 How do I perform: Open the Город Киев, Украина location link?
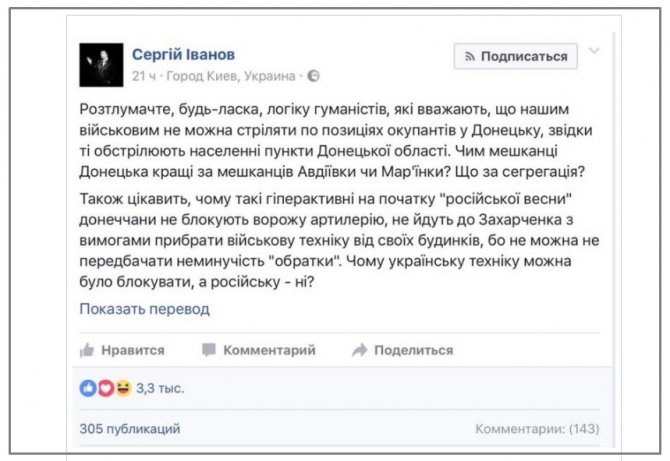tap(231, 76)
